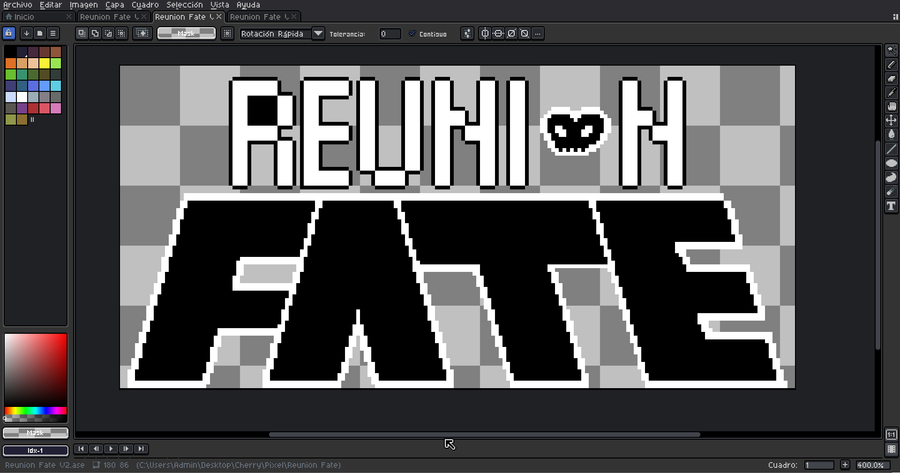Open the Capa menu

tap(115, 5)
